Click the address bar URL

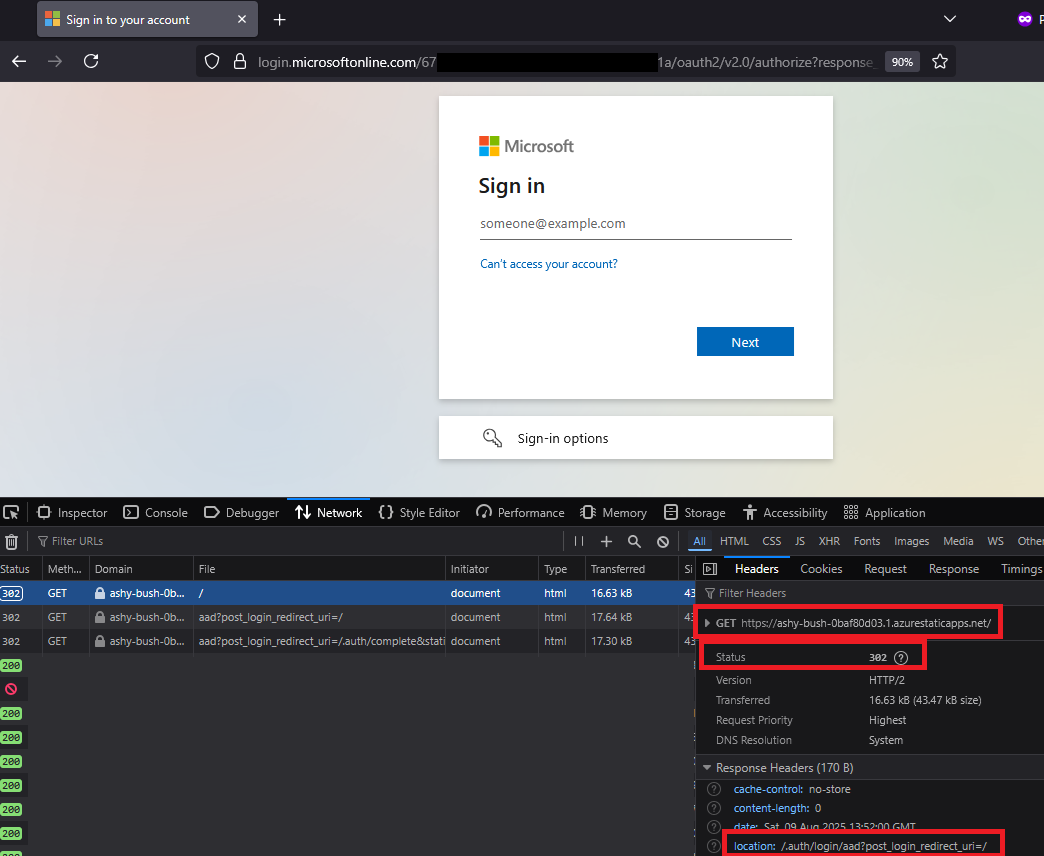coord(566,62)
